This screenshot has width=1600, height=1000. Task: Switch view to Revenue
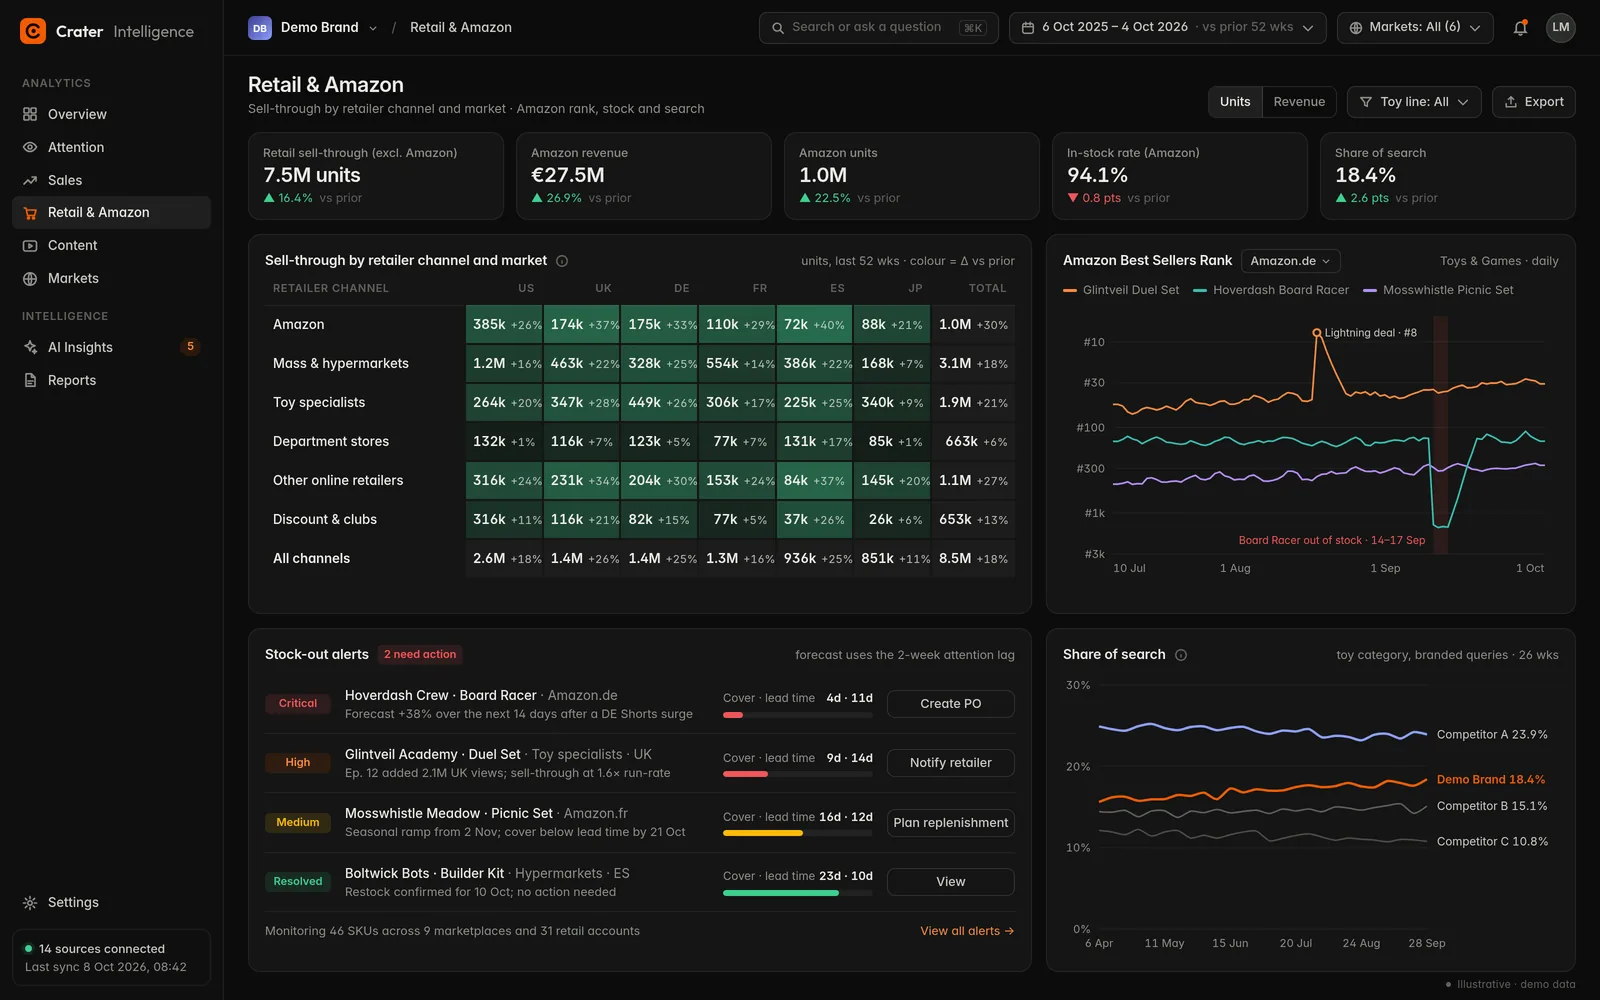(1299, 102)
